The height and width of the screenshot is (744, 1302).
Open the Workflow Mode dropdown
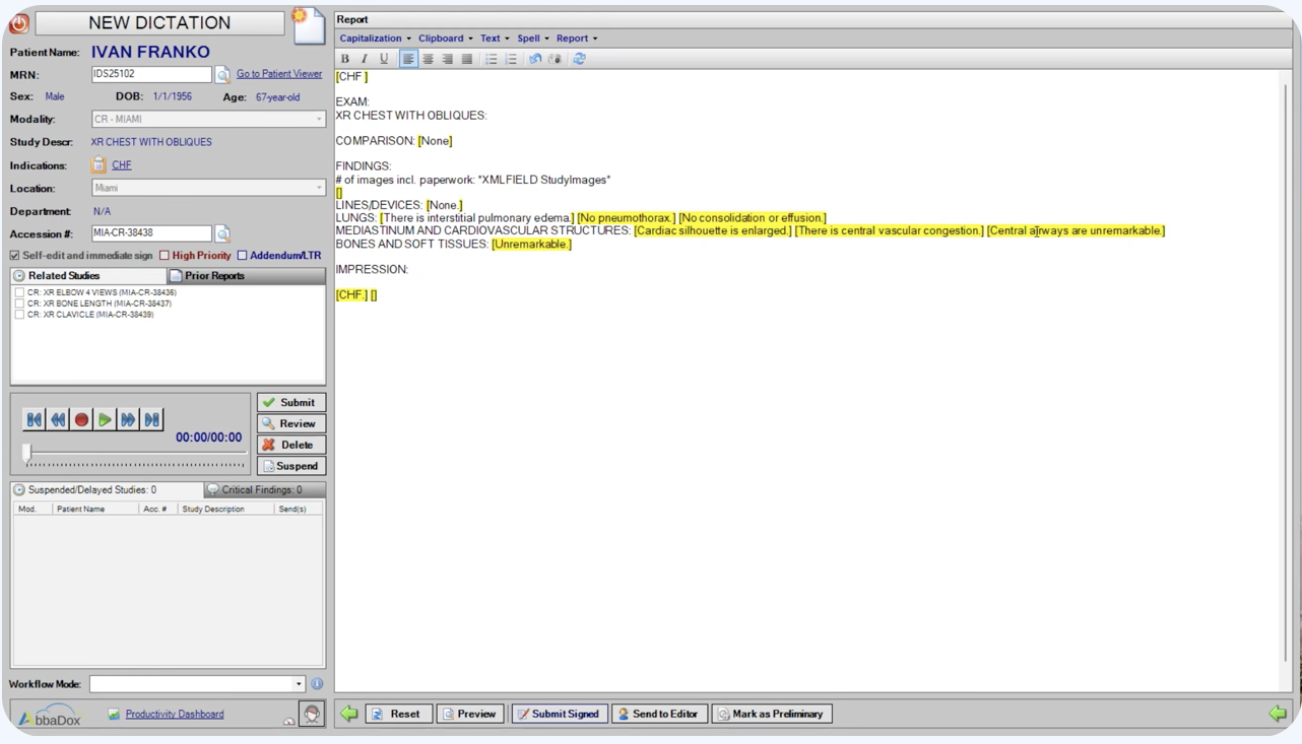298,683
